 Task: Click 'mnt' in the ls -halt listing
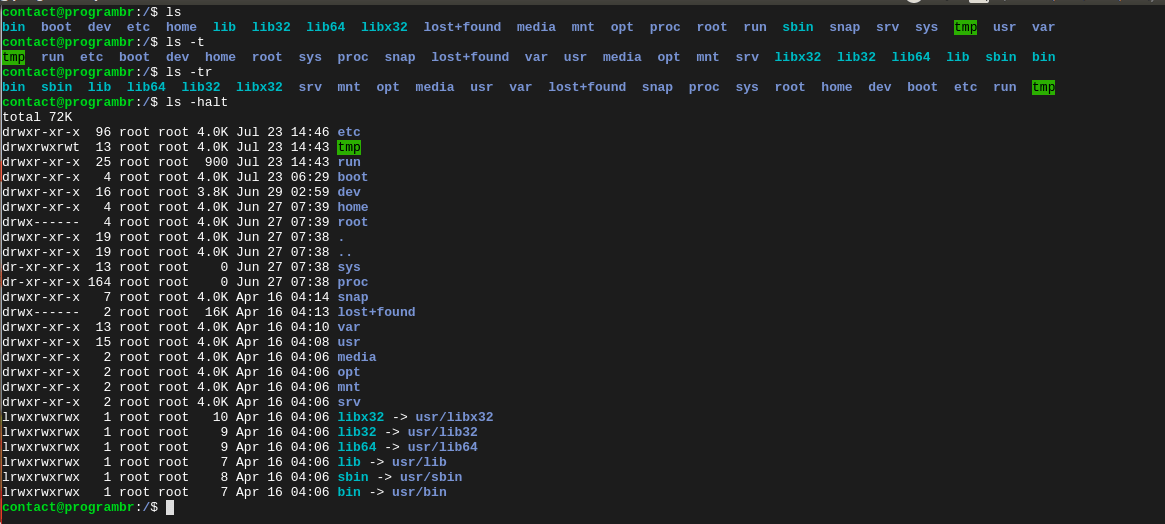pyautogui.click(x=348, y=387)
